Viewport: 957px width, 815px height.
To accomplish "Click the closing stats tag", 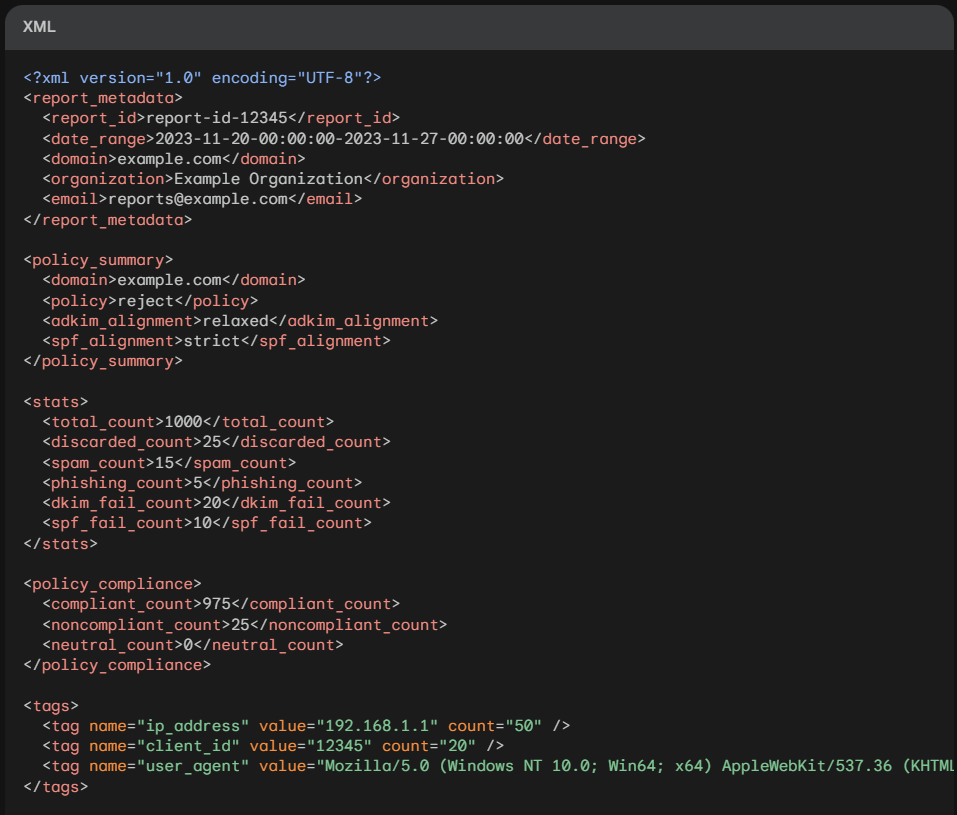I will (x=60, y=544).
